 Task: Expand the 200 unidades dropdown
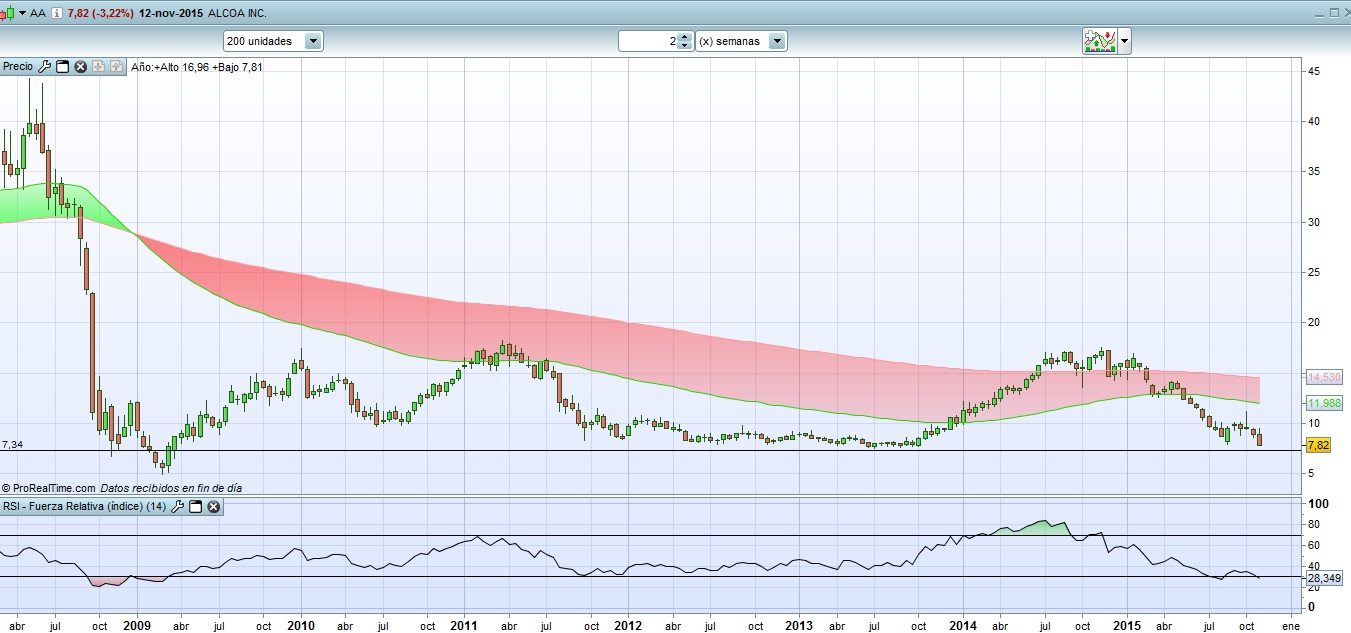tap(313, 41)
